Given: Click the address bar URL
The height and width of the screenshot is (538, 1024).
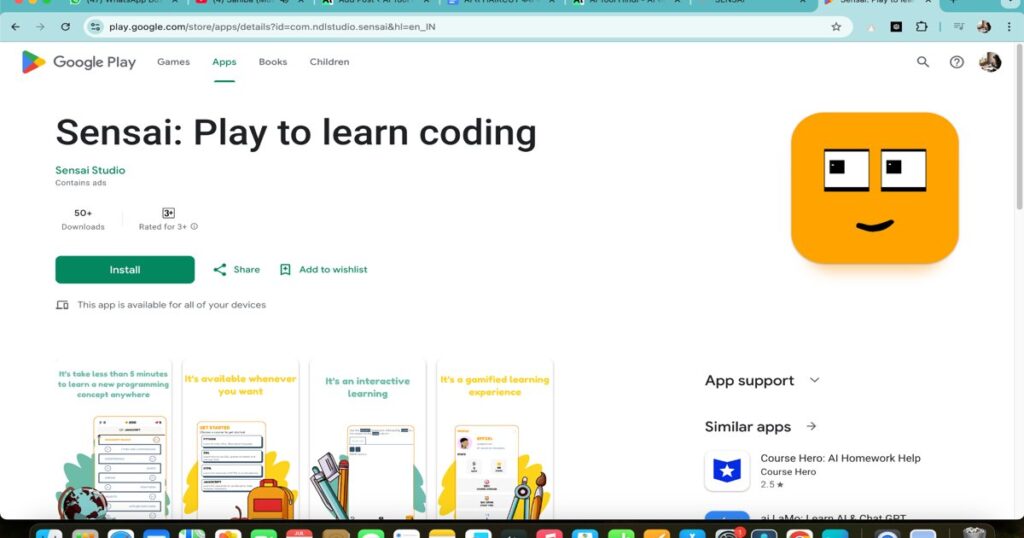Looking at the screenshot, I should [x=272, y=27].
